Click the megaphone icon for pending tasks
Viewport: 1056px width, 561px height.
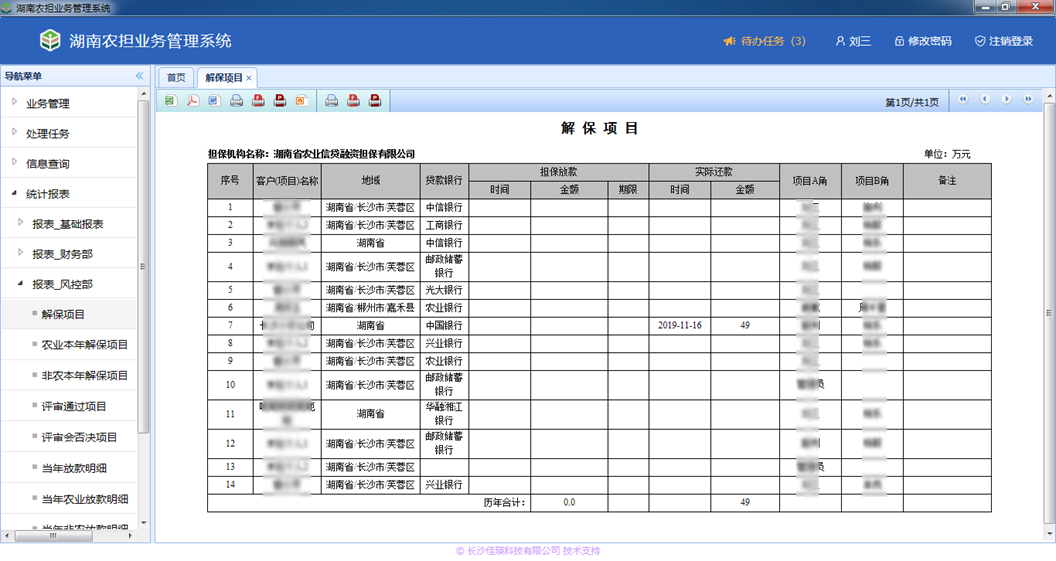729,41
